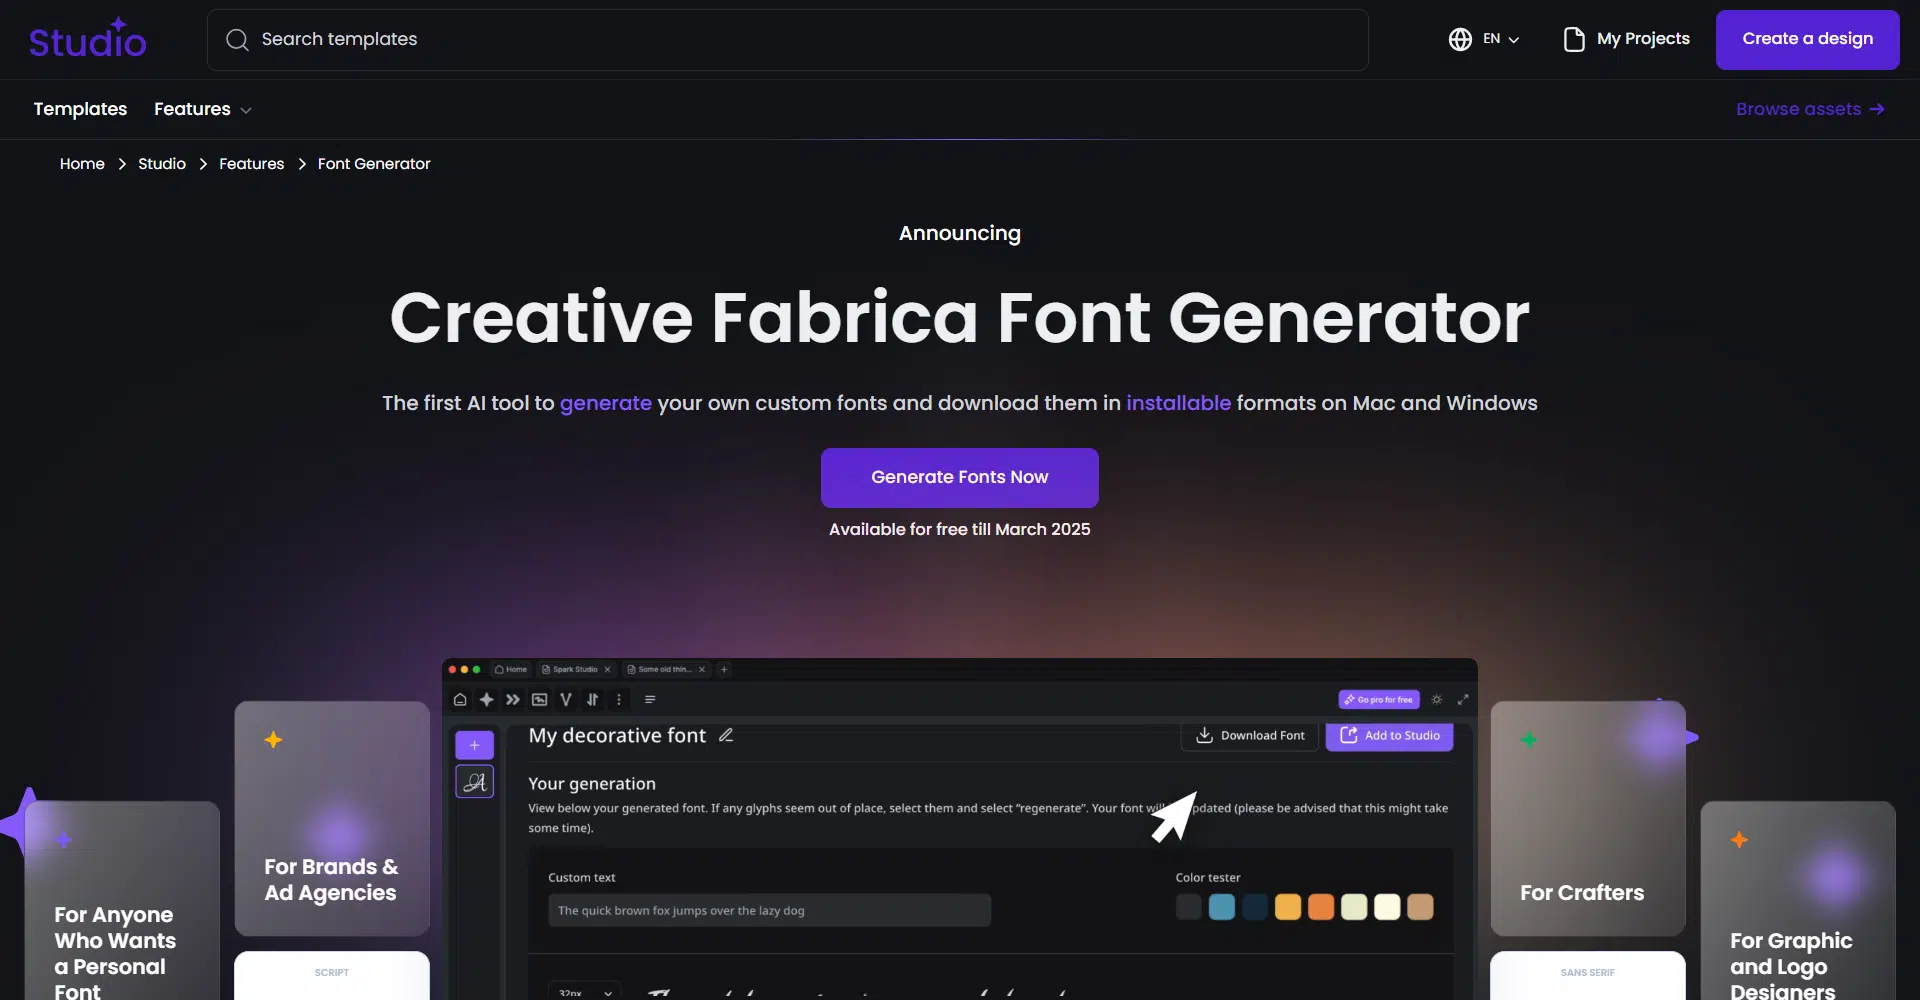The width and height of the screenshot is (1920, 1000).
Task: Click the purple plus button in sidebar
Action: 474,745
